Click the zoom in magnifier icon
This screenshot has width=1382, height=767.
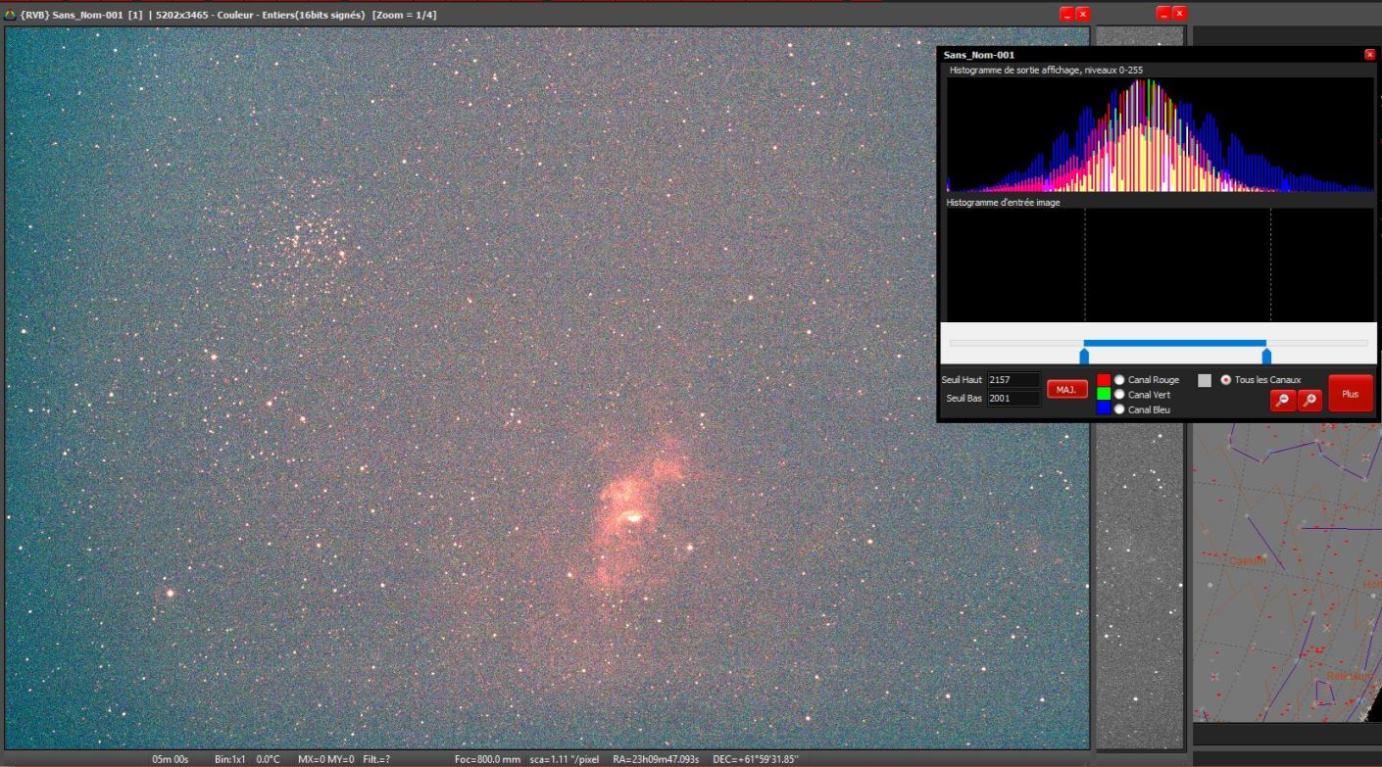[1309, 400]
